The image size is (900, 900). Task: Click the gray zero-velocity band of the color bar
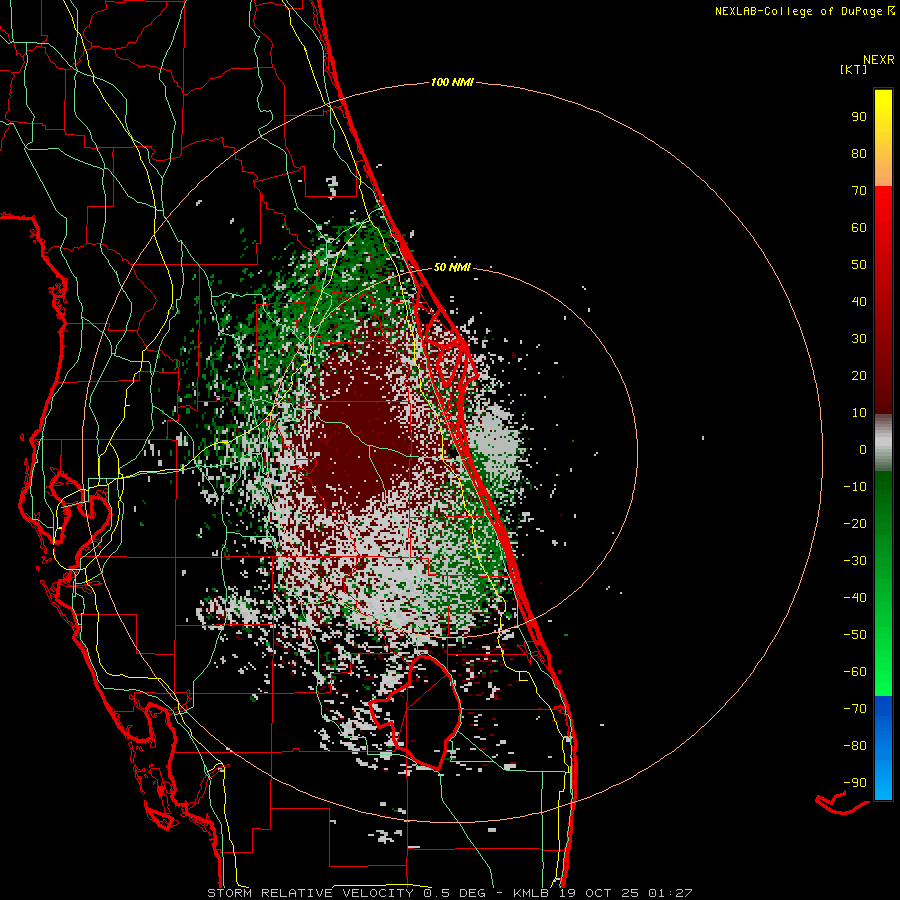[x=883, y=443]
